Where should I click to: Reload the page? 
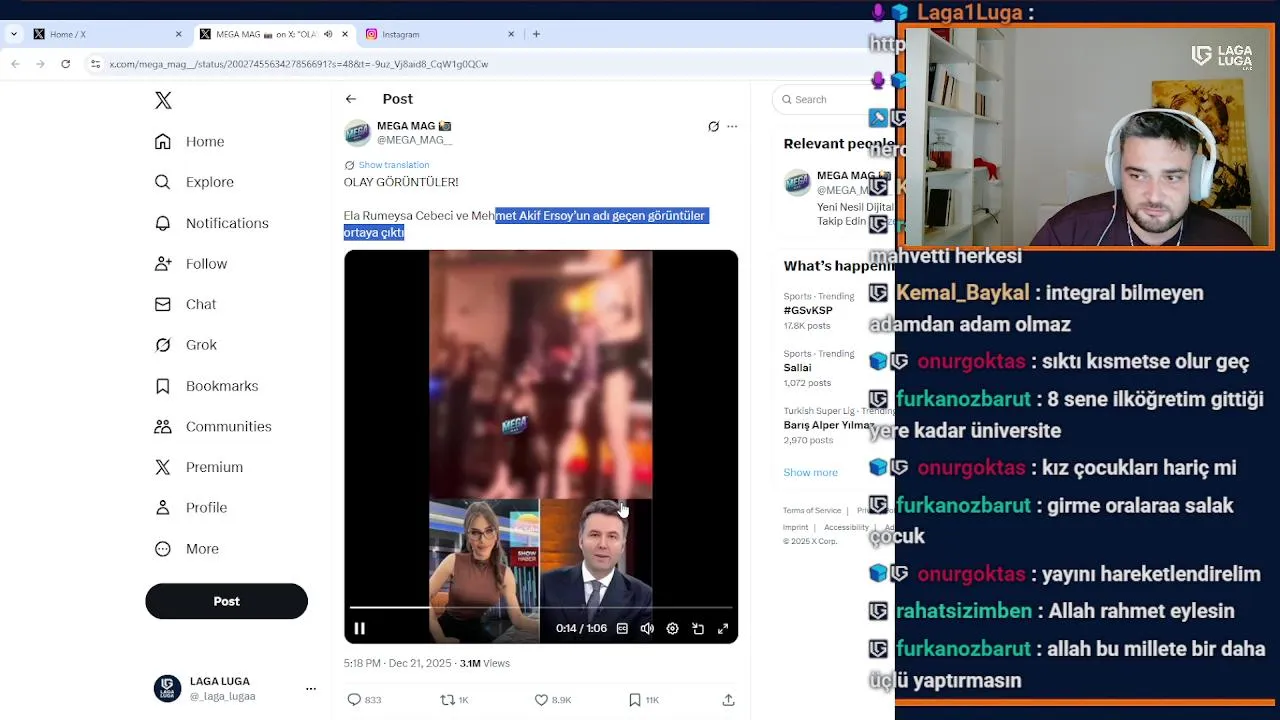(x=65, y=64)
